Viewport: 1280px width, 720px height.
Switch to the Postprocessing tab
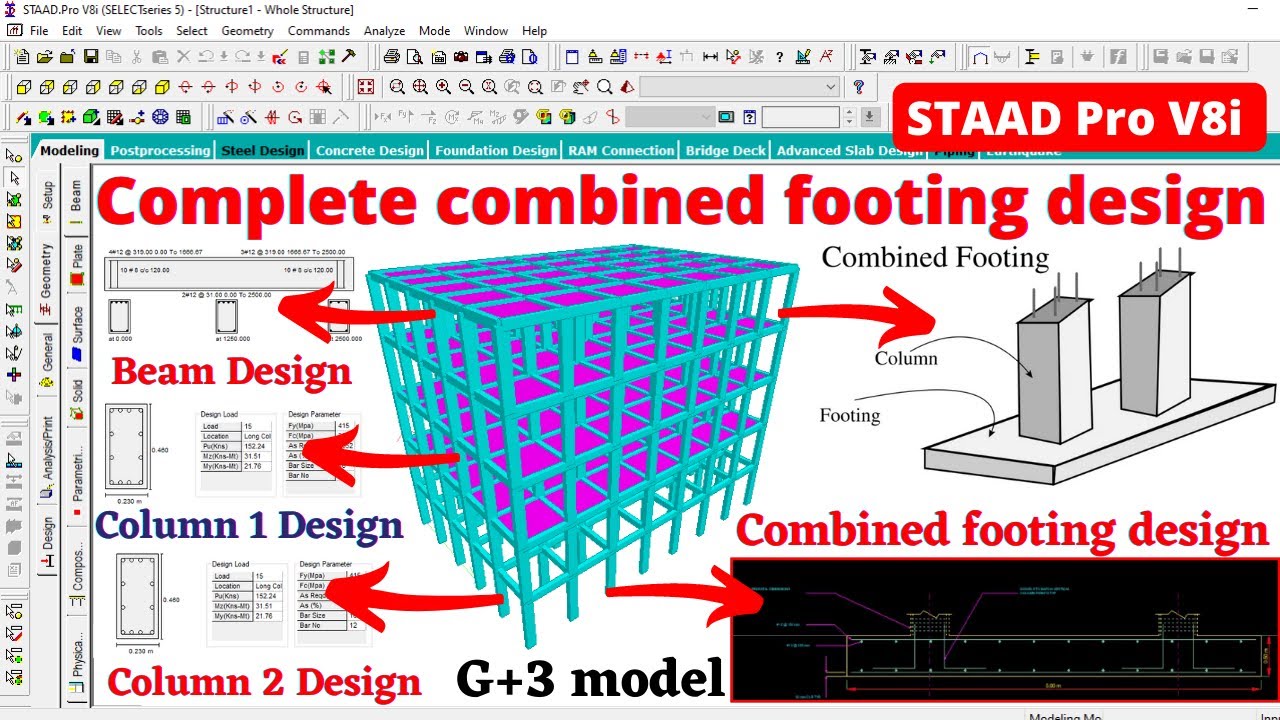click(x=161, y=151)
